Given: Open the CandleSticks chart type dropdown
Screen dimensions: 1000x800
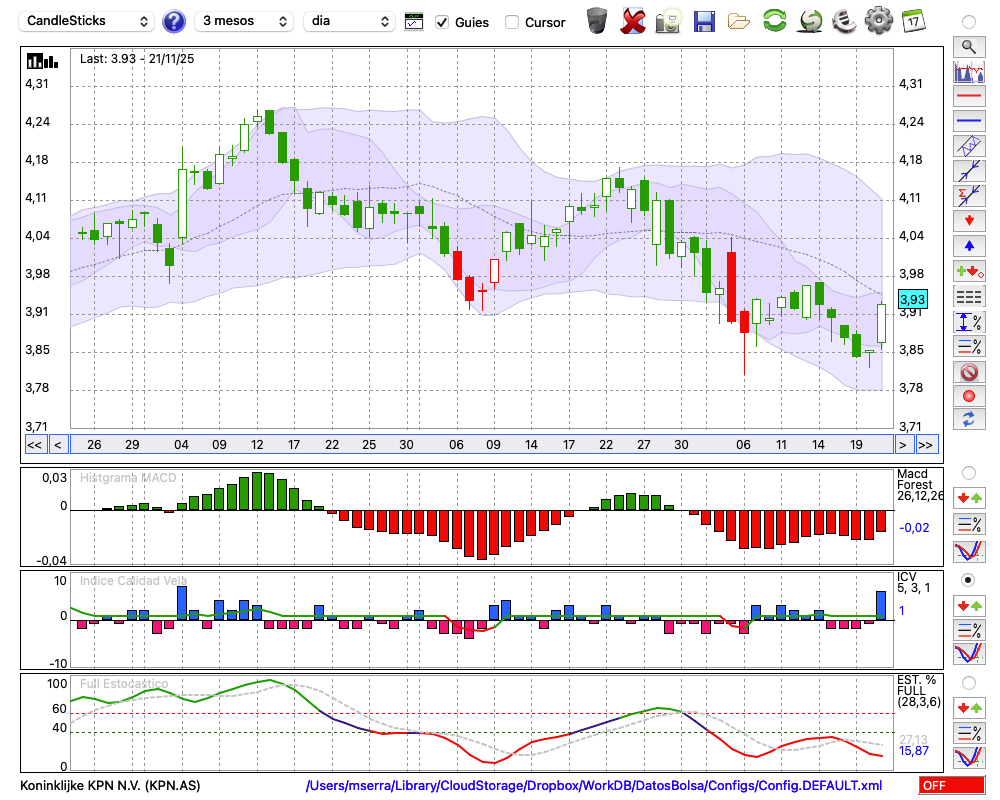Looking at the screenshot, I should pos(87,21).
